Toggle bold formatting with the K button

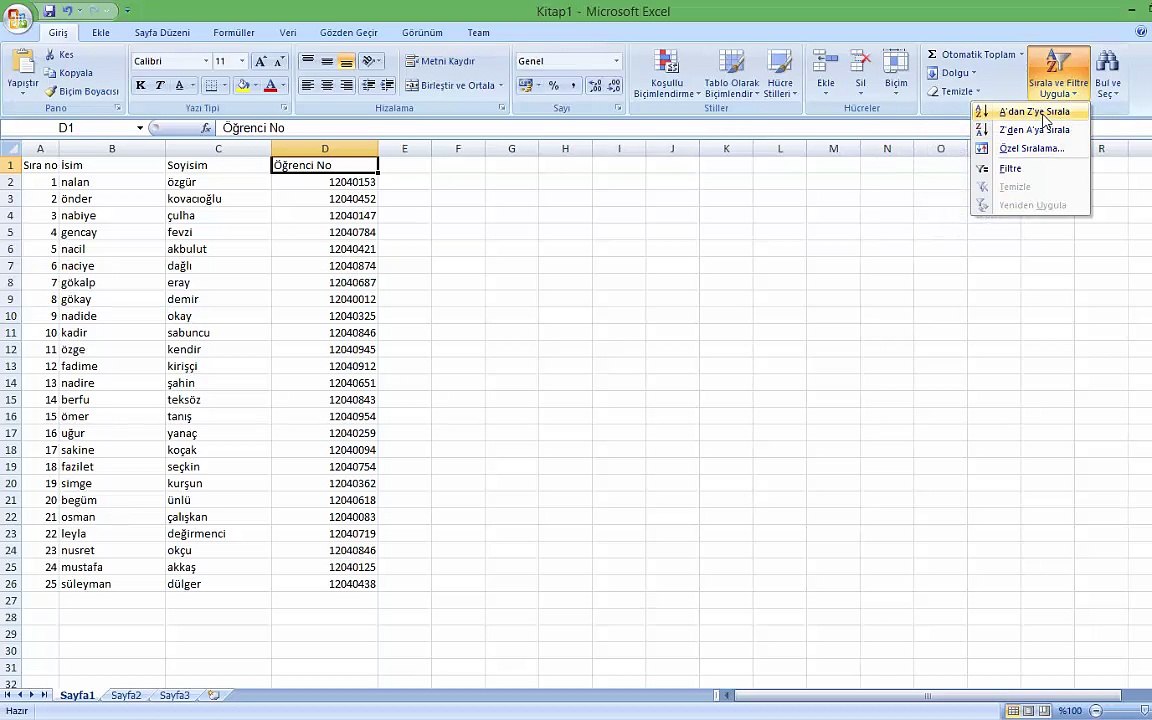tap(140, 85)
